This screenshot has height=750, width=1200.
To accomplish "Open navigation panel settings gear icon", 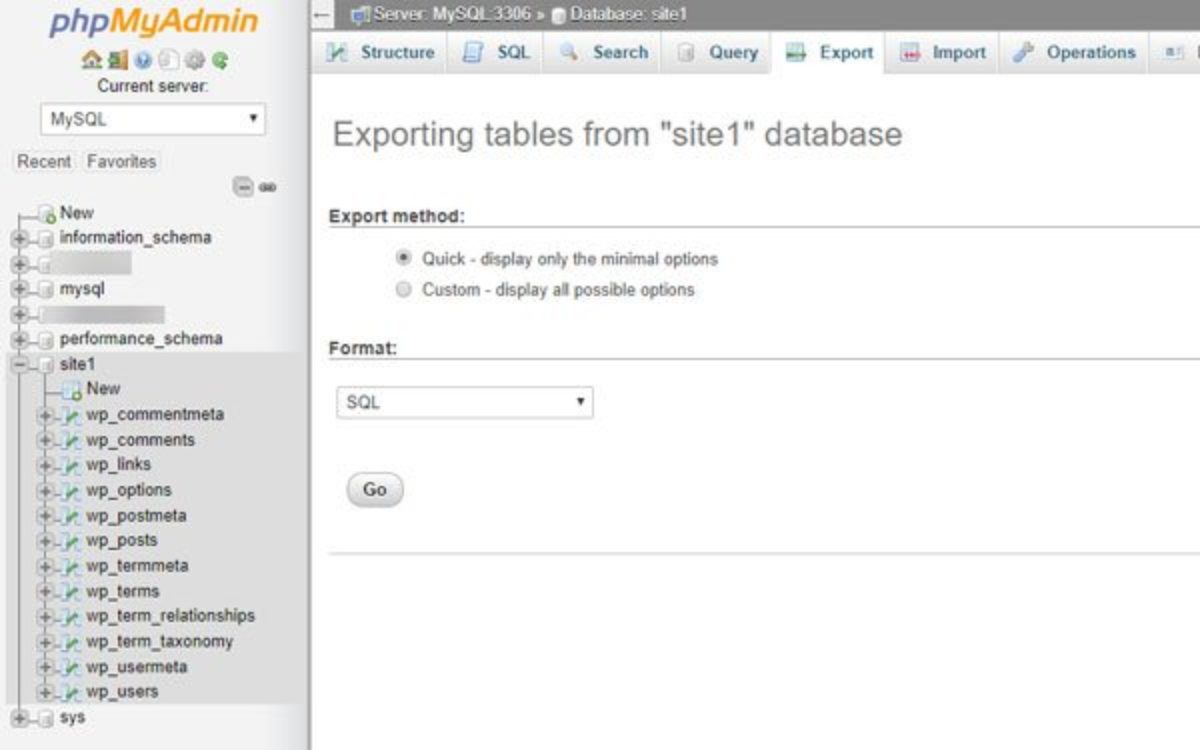I will tap(194, 60).
